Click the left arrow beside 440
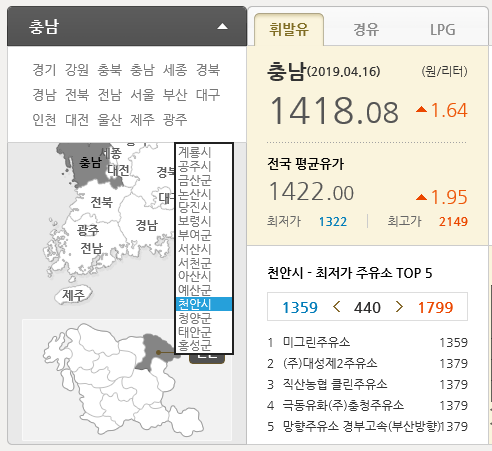 point(337,307)
